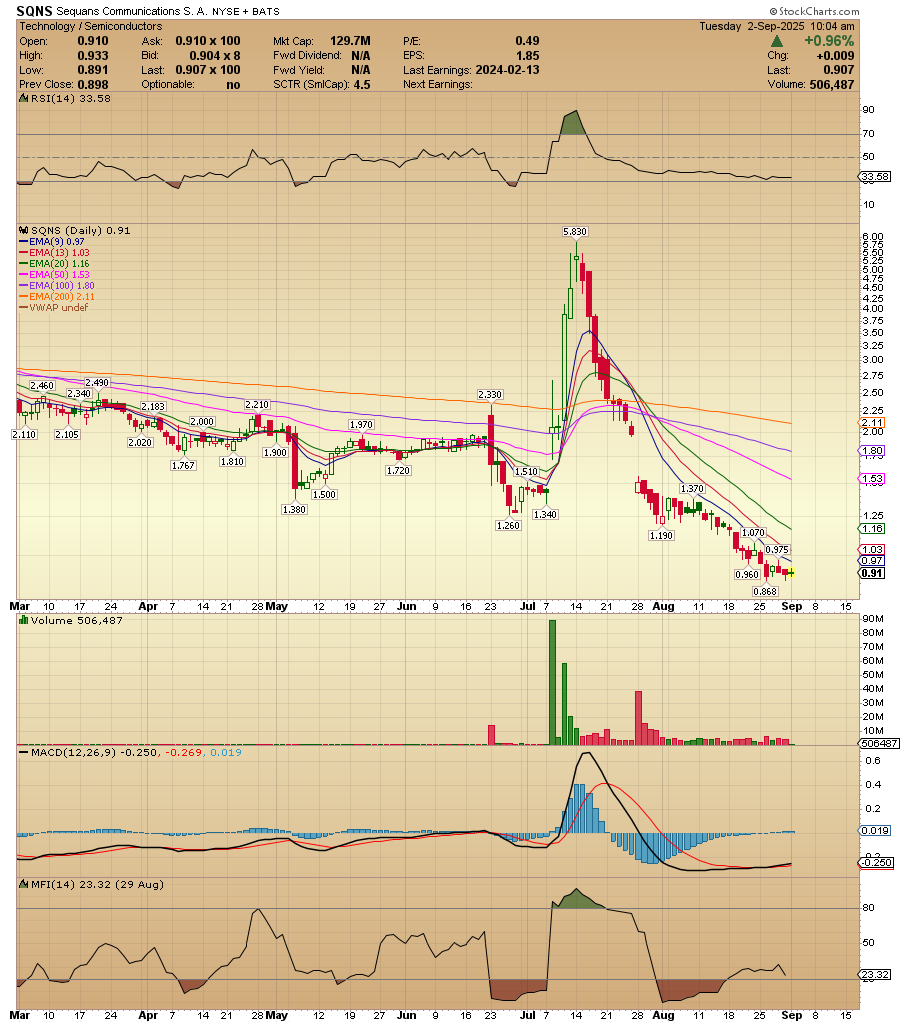Click the green 1.16 axis price tag
Screen dimensions: 900x1023
pyautogui.click(x=873, y=528)
